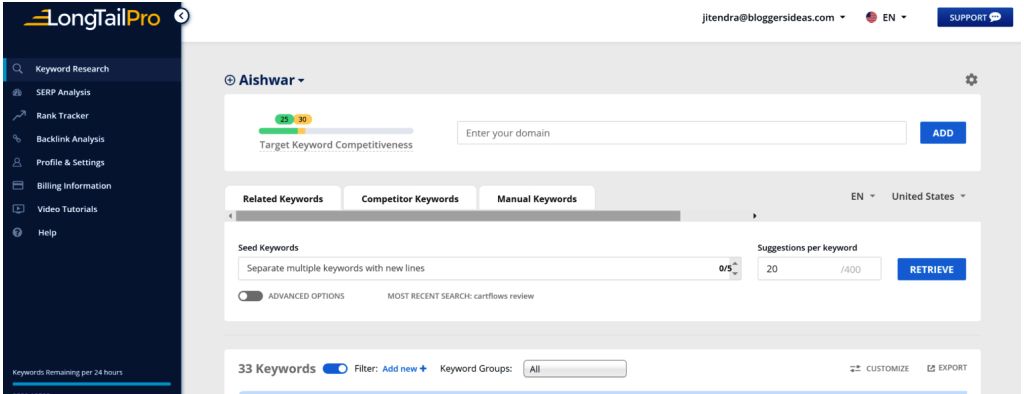Click the Help question mark icon

[18, 233]
